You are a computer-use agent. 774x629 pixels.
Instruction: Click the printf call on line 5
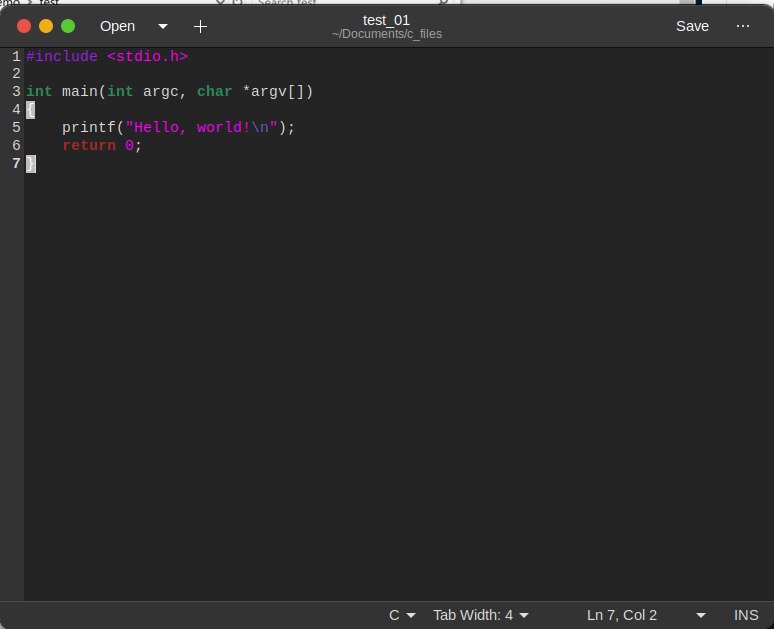(x=89, y=127)
